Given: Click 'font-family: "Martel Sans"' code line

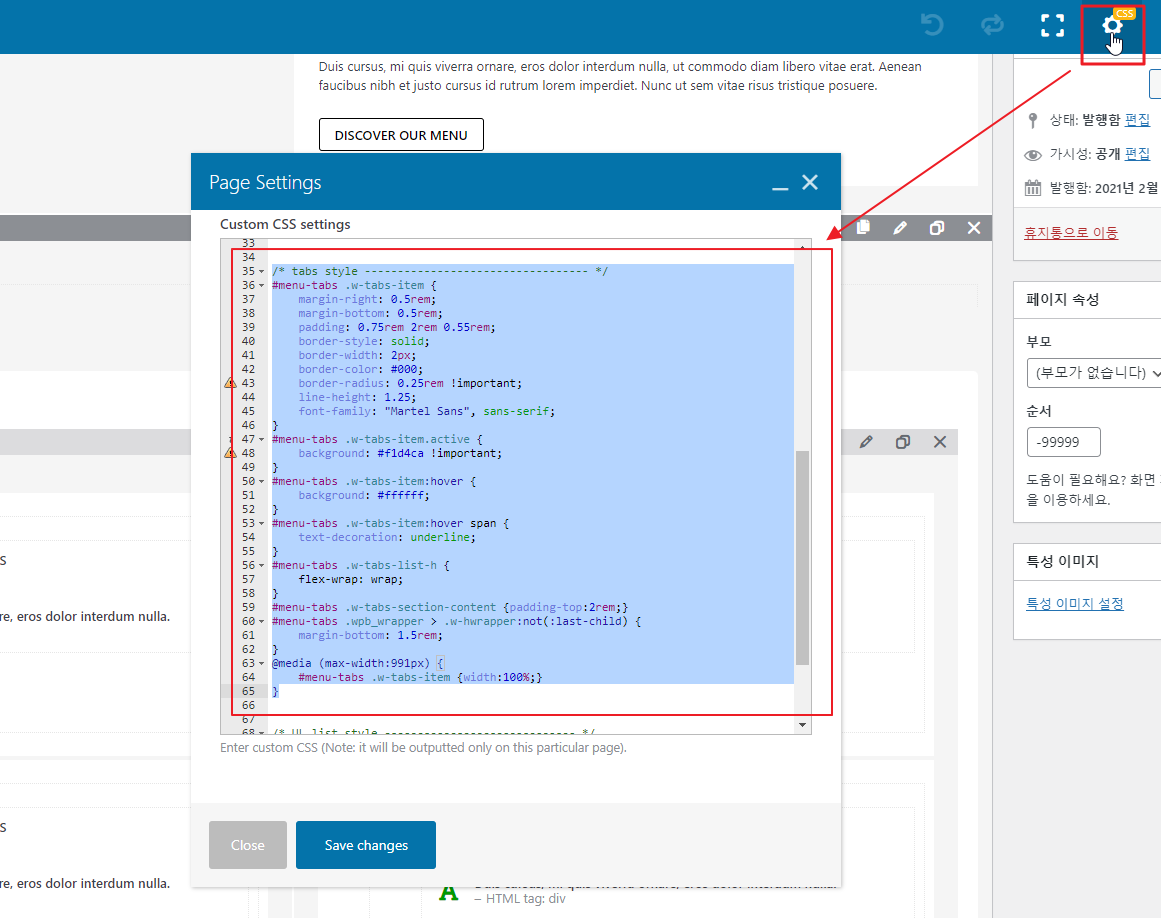Looking at the screenshot, I should click(x=426, y=411).
